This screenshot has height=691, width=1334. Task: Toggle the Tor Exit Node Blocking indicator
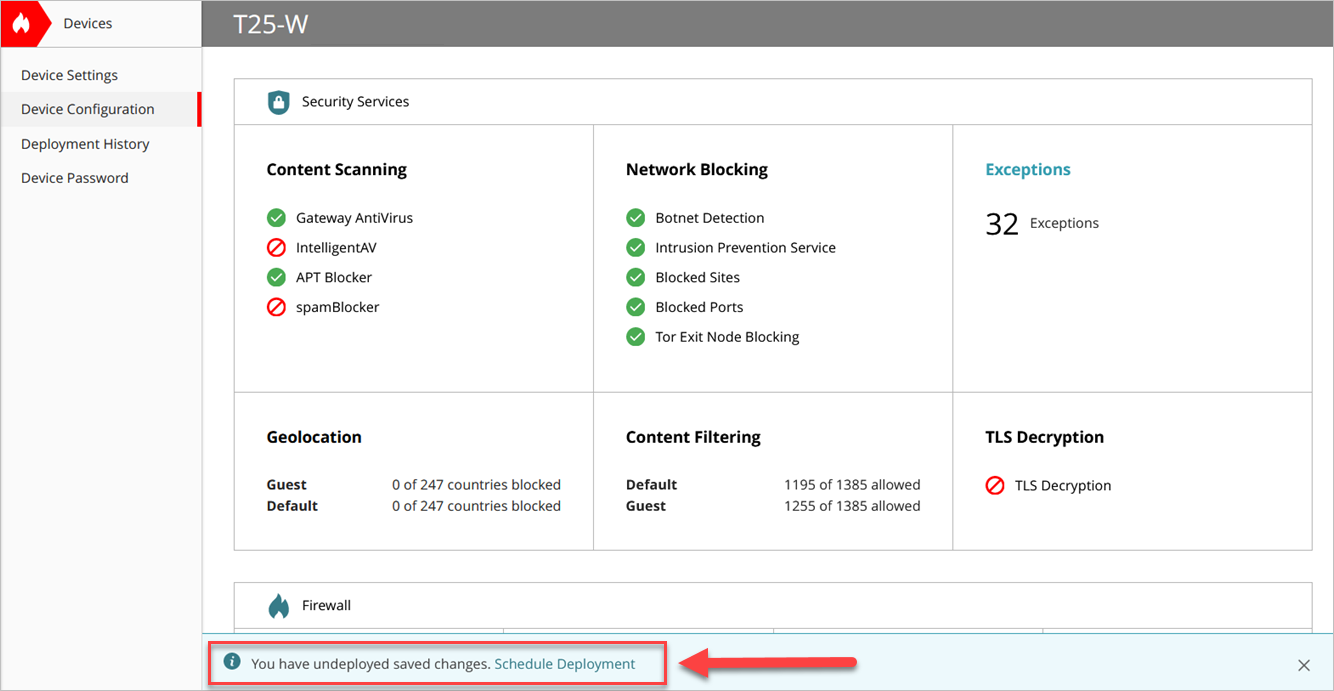635,337
